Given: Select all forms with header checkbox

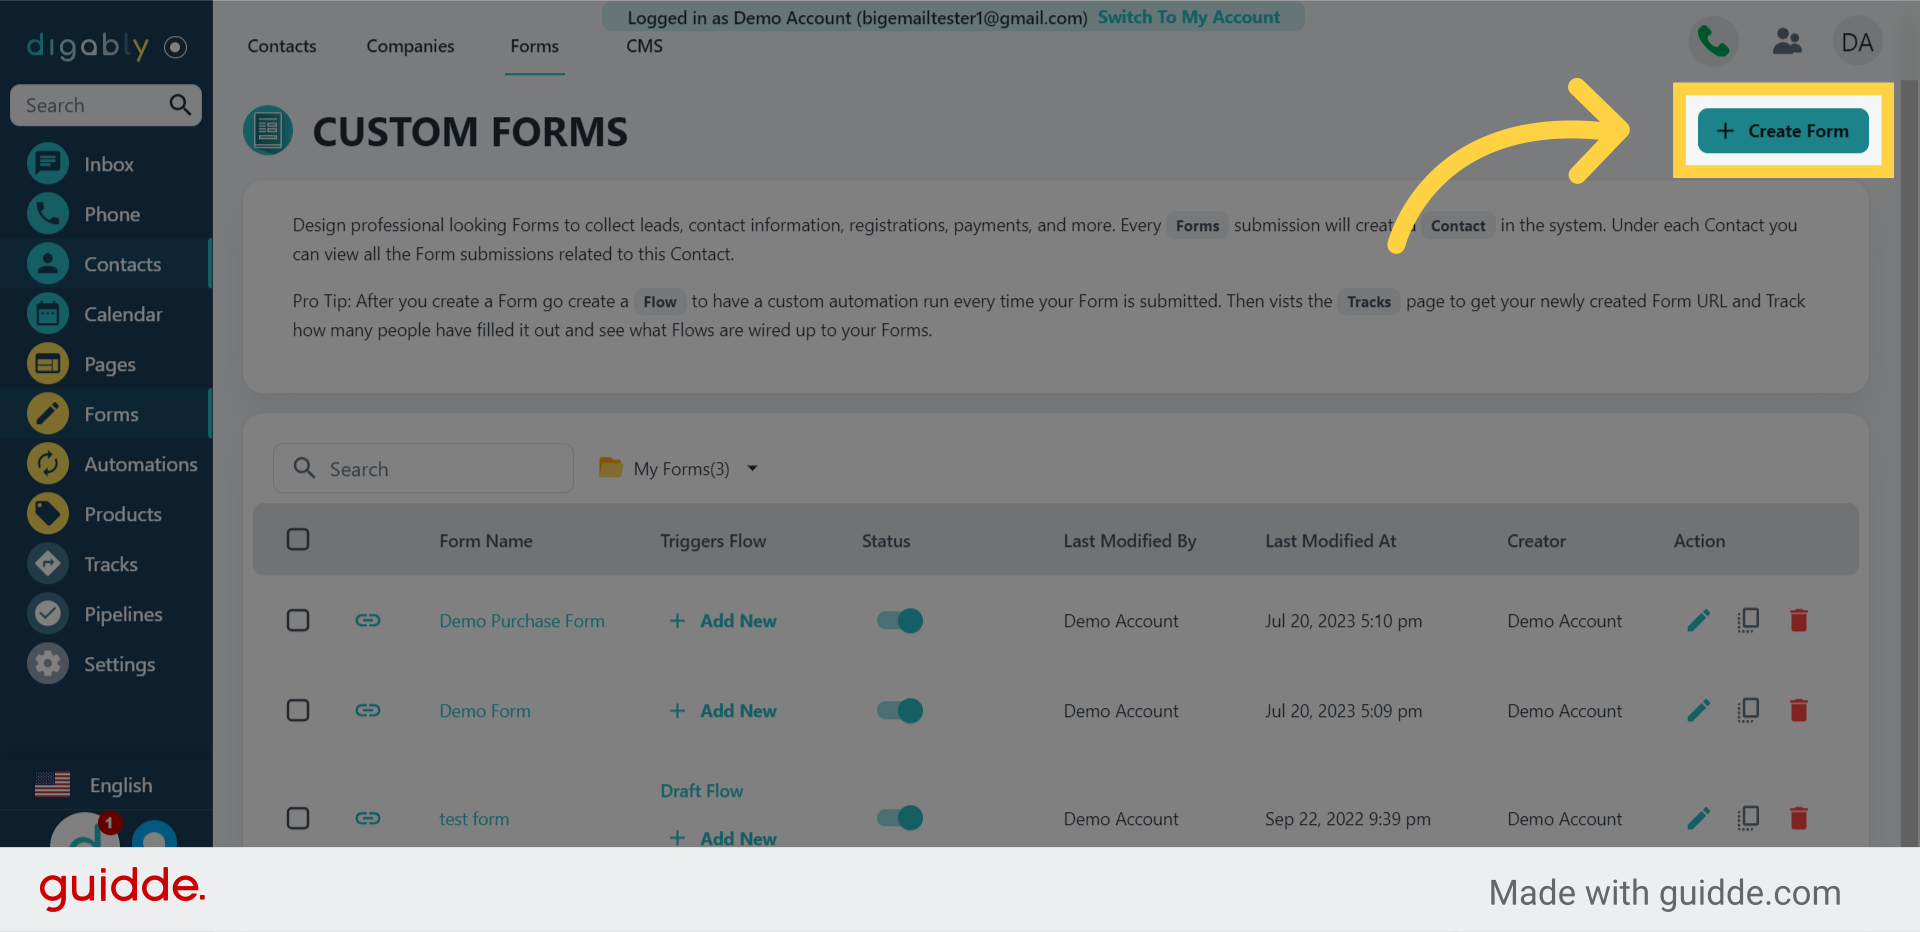Looking at the screenshot, I should click(x=298, y=540).
